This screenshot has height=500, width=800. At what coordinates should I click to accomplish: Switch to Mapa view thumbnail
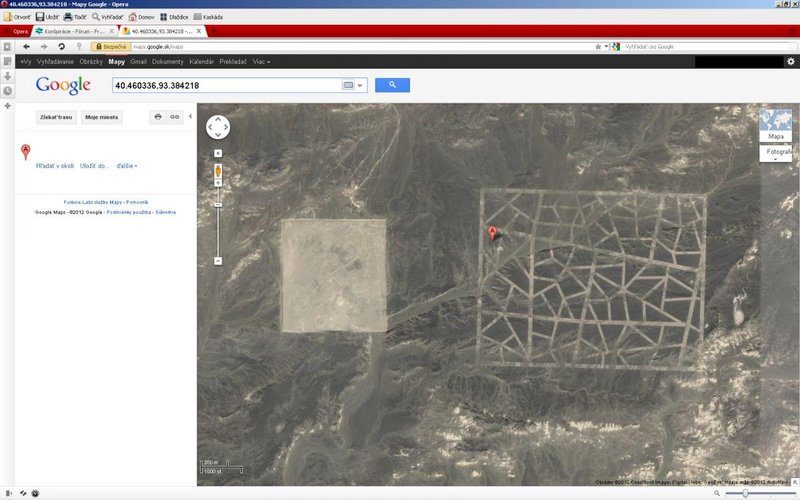775,126
